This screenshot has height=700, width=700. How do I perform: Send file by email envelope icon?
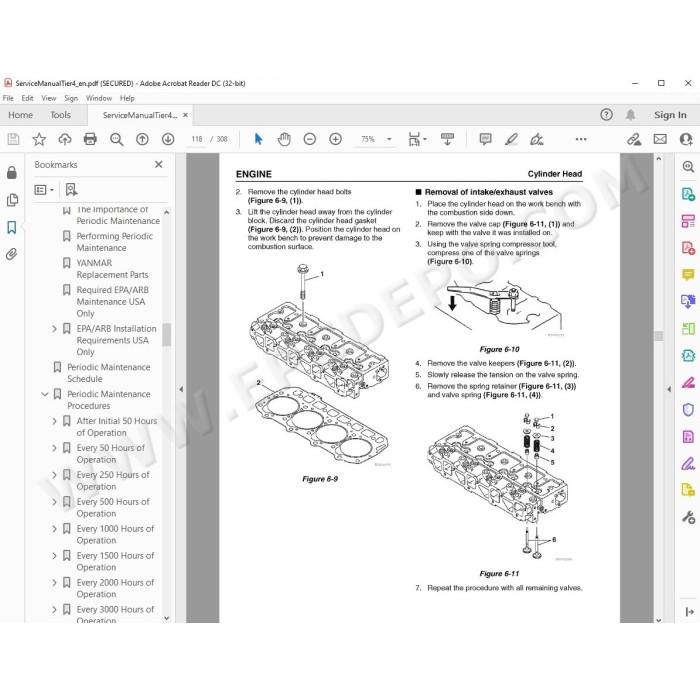click(x=660, y=139)
